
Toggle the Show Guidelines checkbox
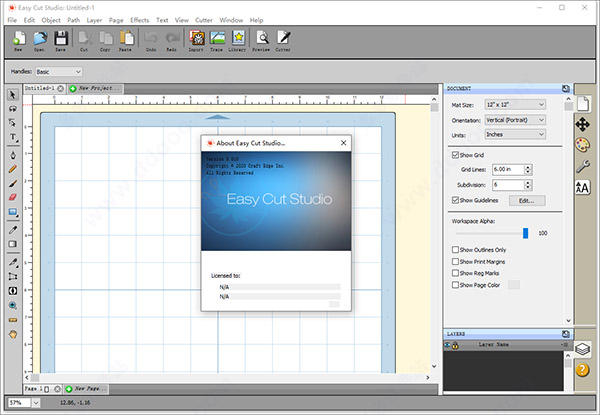point(455,201)
